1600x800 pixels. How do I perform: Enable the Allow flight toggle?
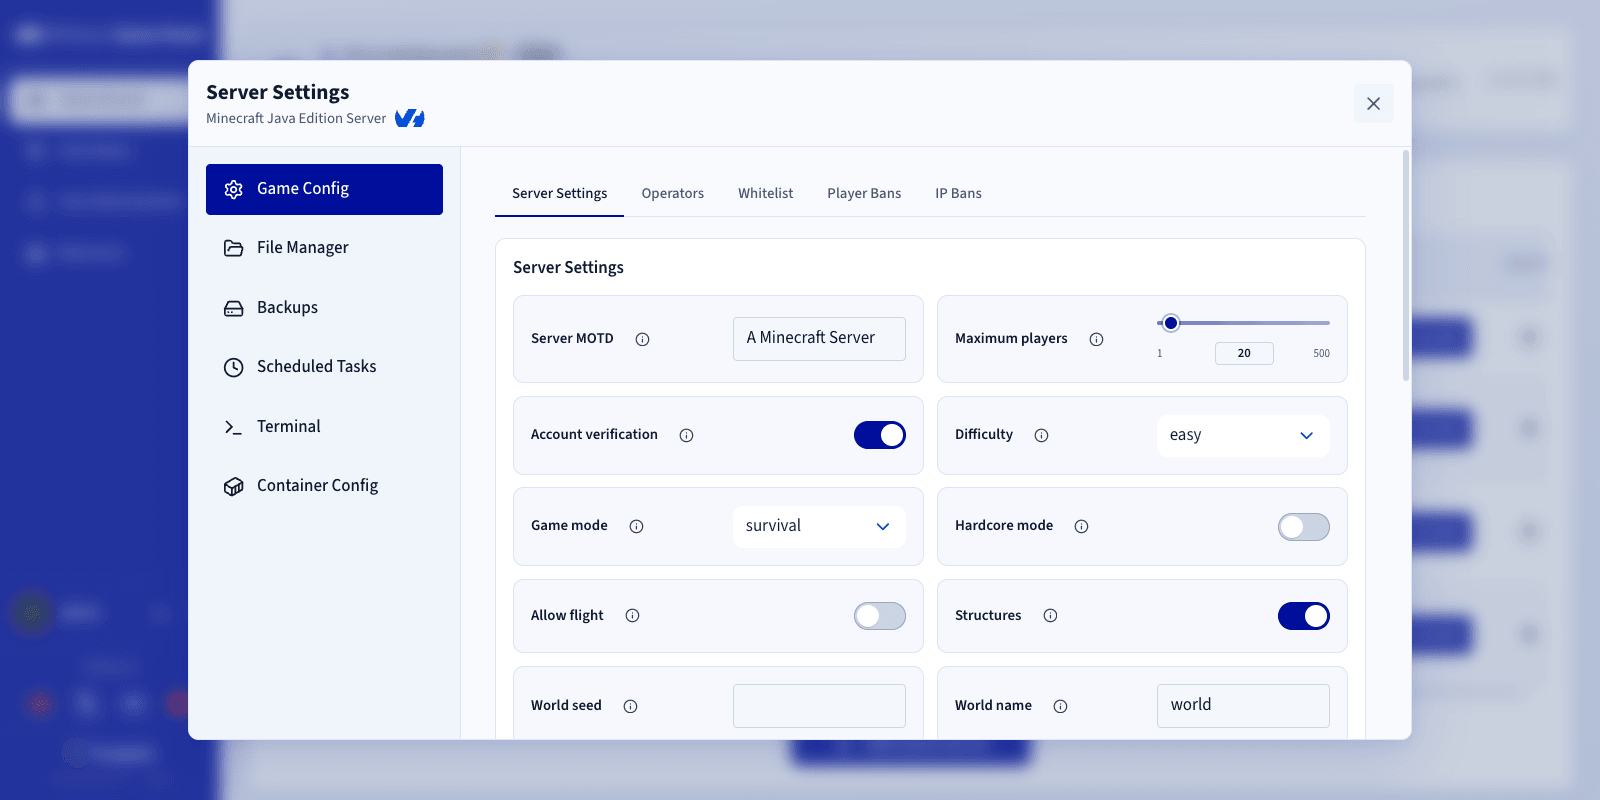[x=880, y=616]
